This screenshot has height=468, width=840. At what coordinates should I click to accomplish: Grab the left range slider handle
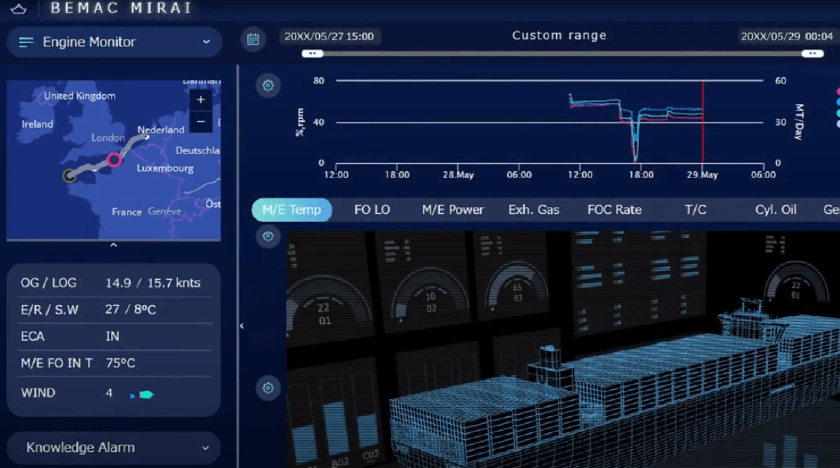point(312,54)
